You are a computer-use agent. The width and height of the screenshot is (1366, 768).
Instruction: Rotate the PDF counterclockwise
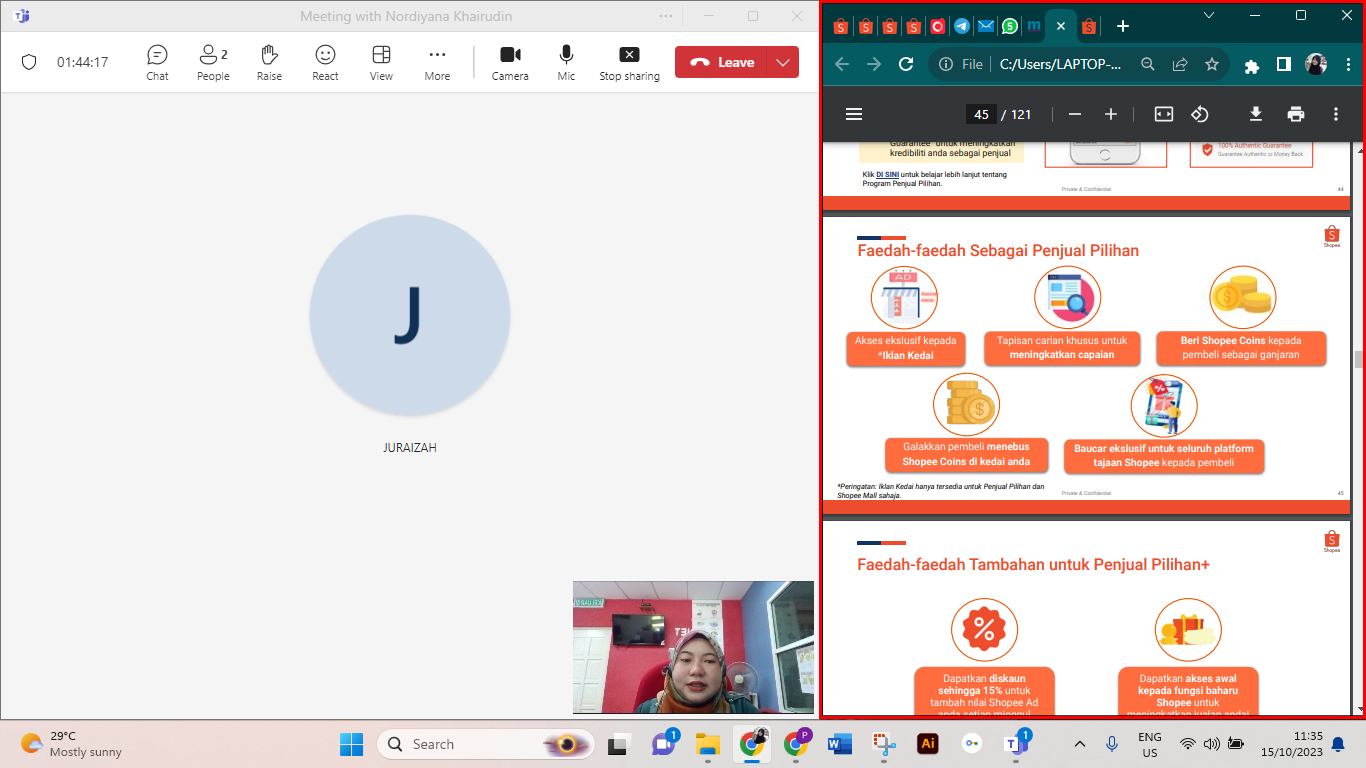[x=1200, y=114]
